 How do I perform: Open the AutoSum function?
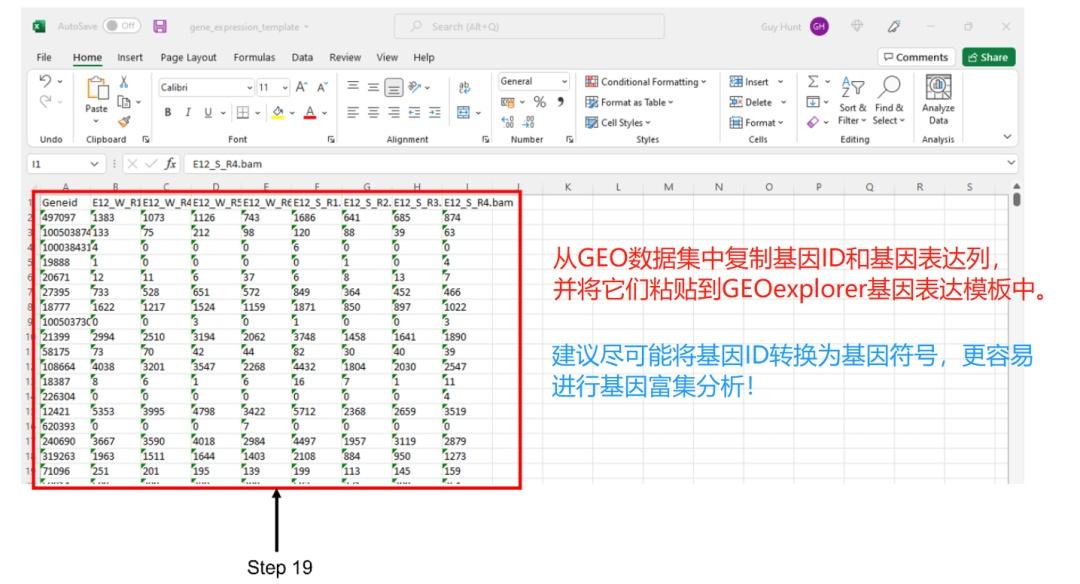tap(812, 81)
